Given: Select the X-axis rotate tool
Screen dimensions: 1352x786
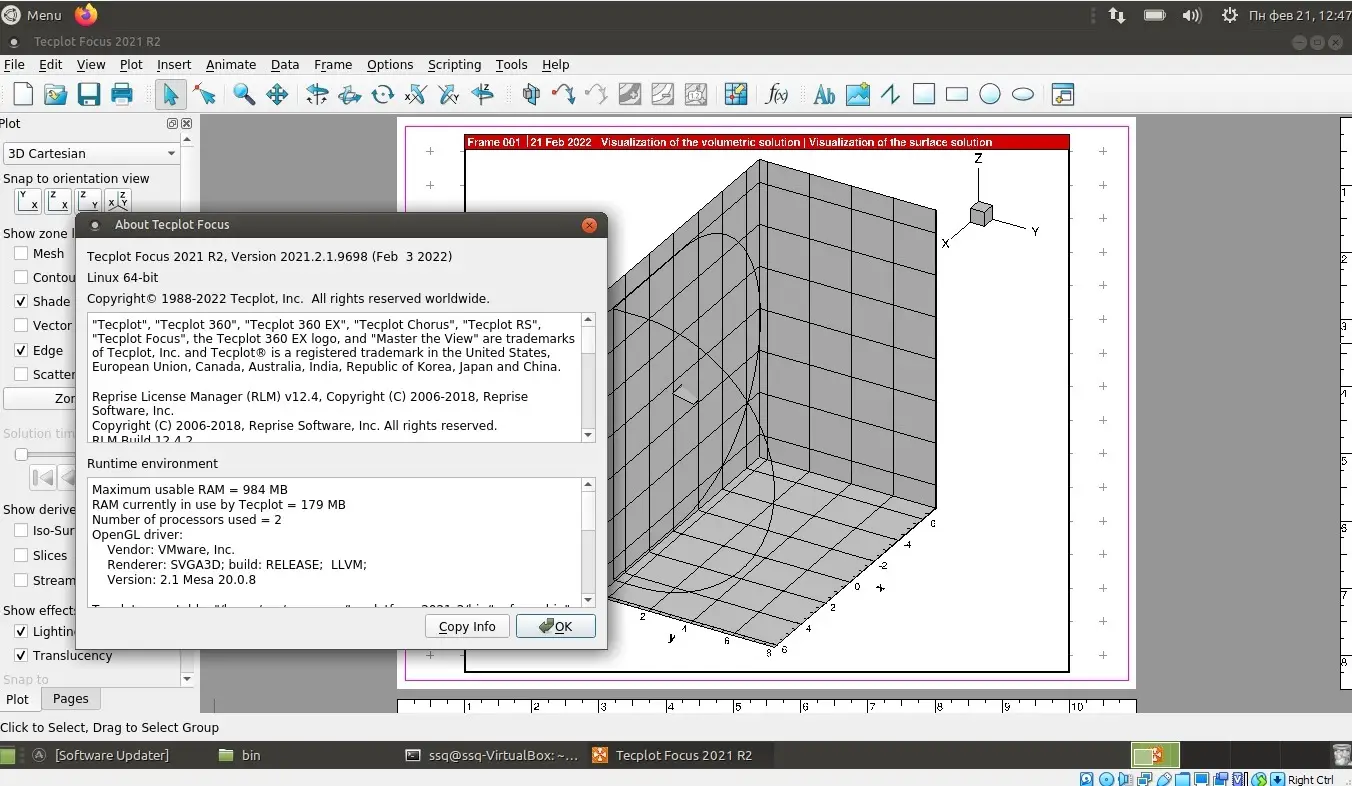Looking at the screenshot, I should 416,94.
